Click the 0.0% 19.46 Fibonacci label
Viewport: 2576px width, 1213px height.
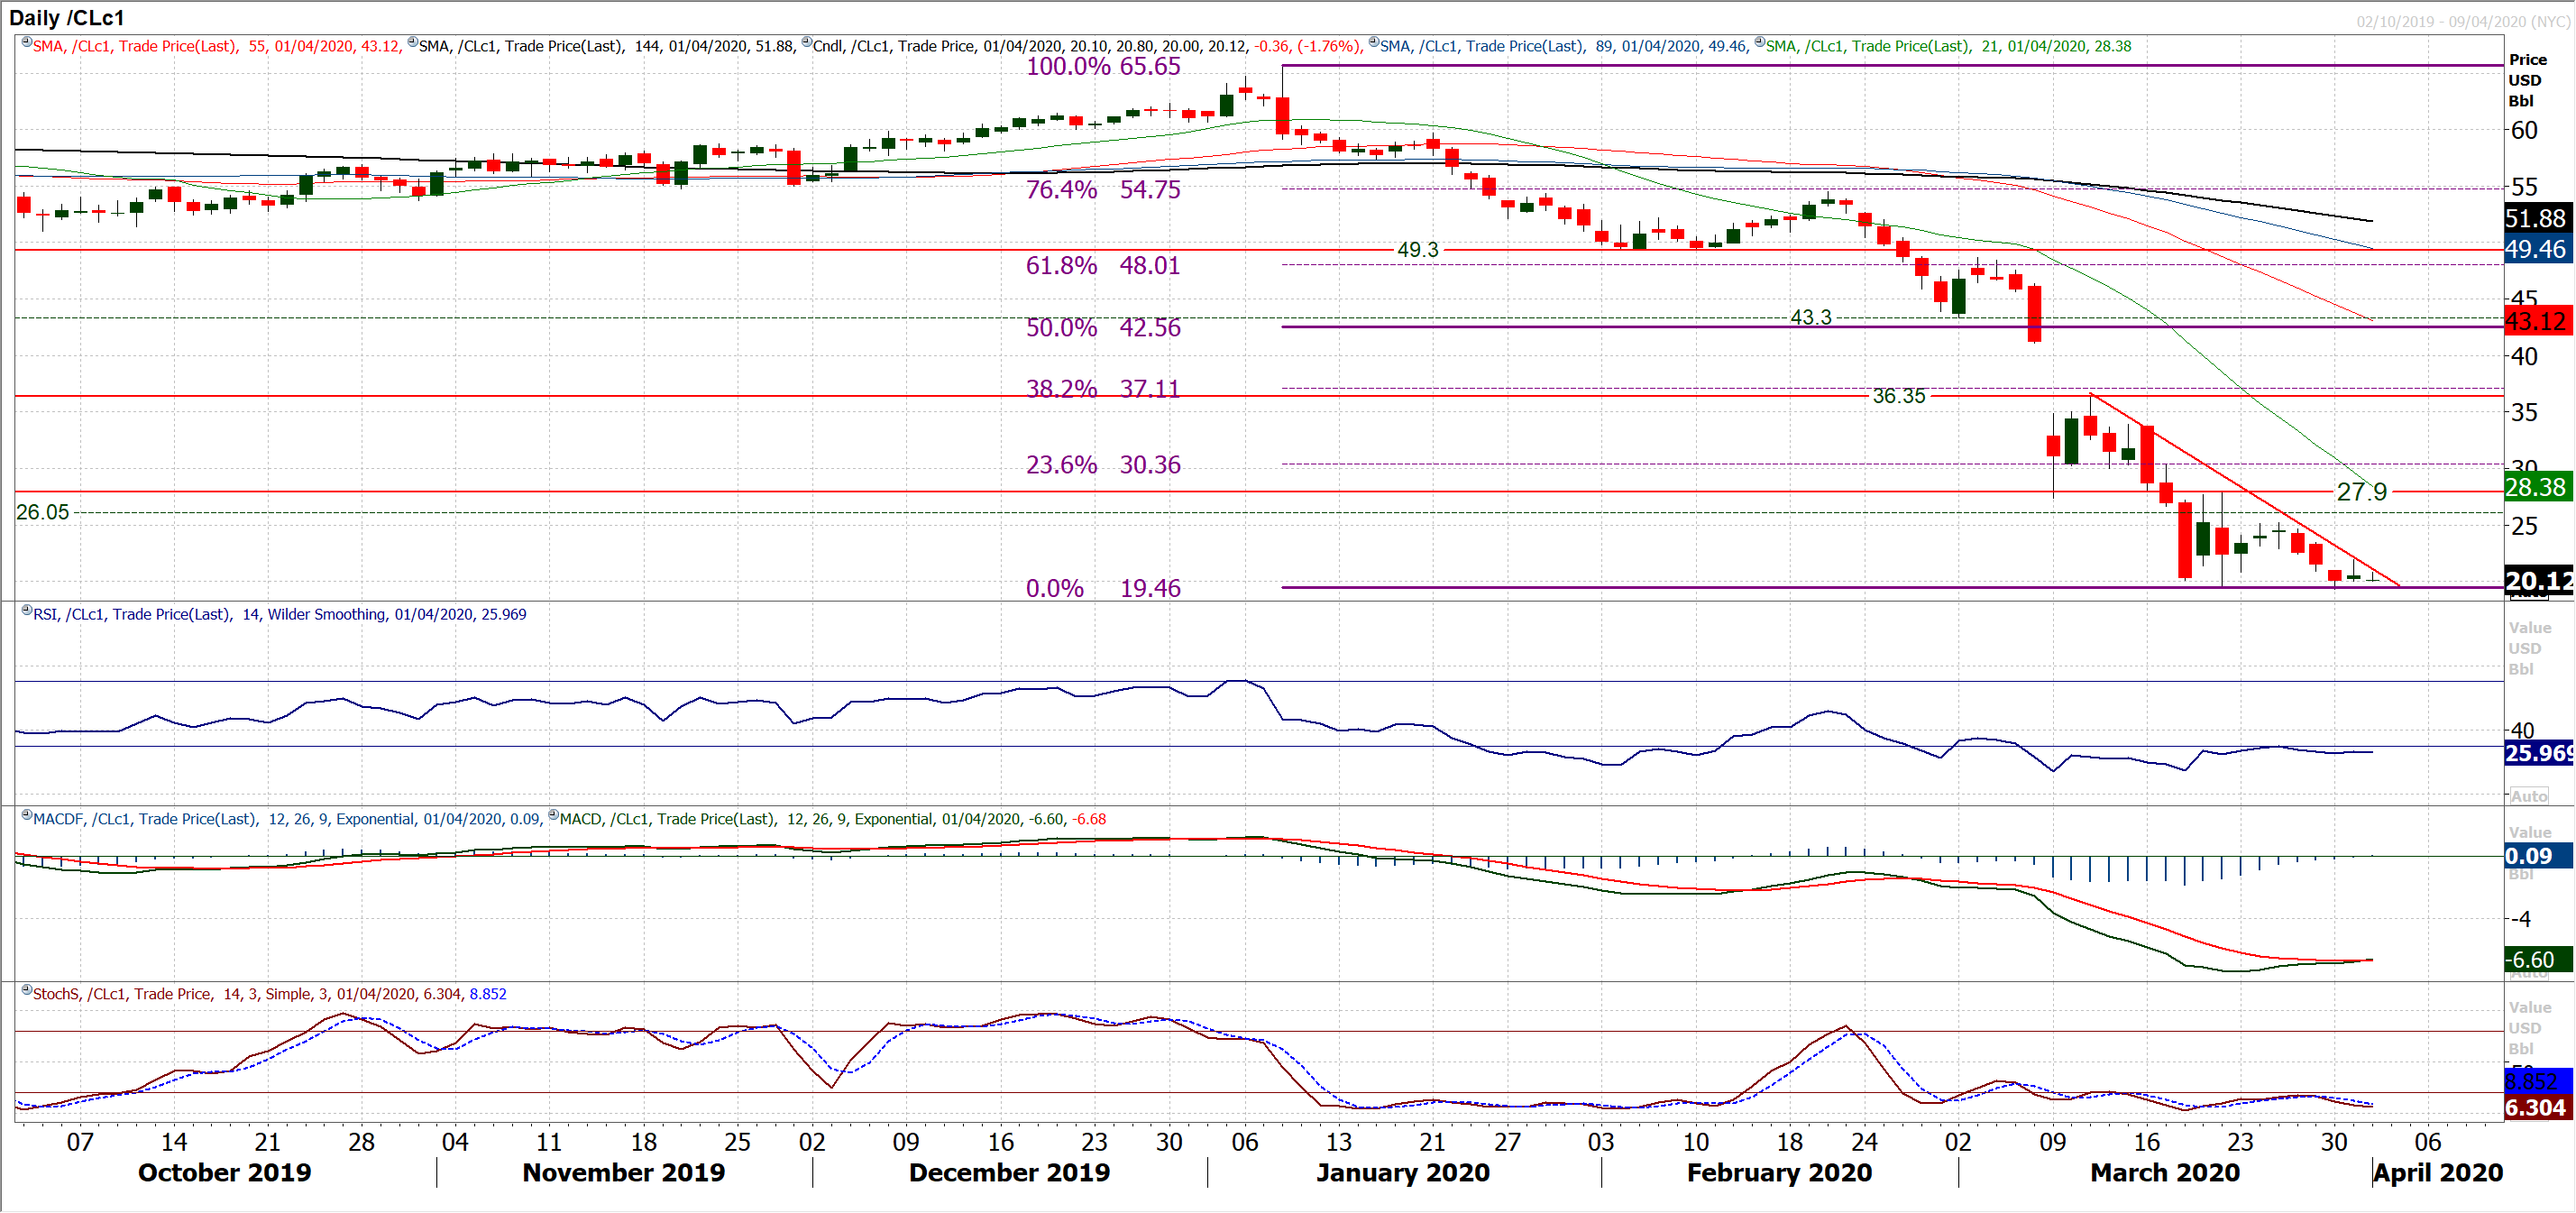(1103, 588)
